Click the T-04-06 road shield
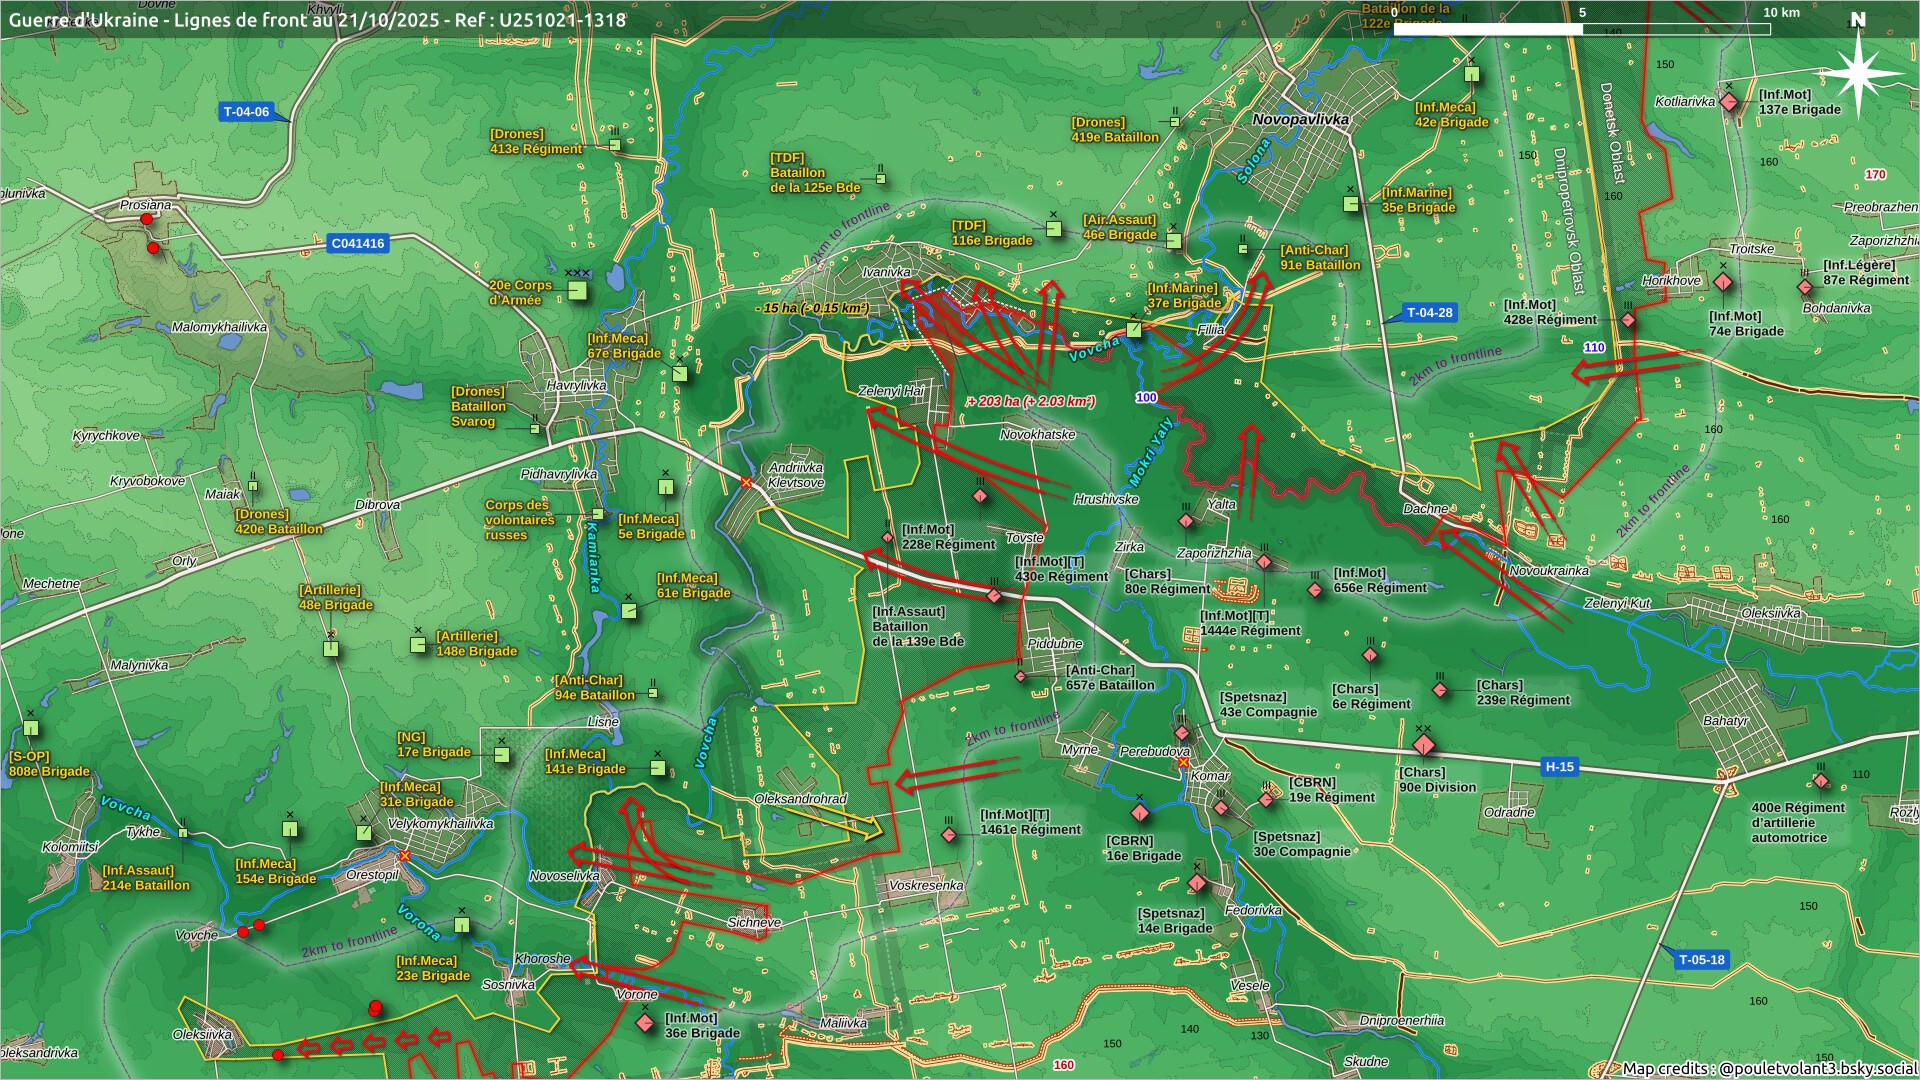The image size is (1920, 1080). point(246,112)
